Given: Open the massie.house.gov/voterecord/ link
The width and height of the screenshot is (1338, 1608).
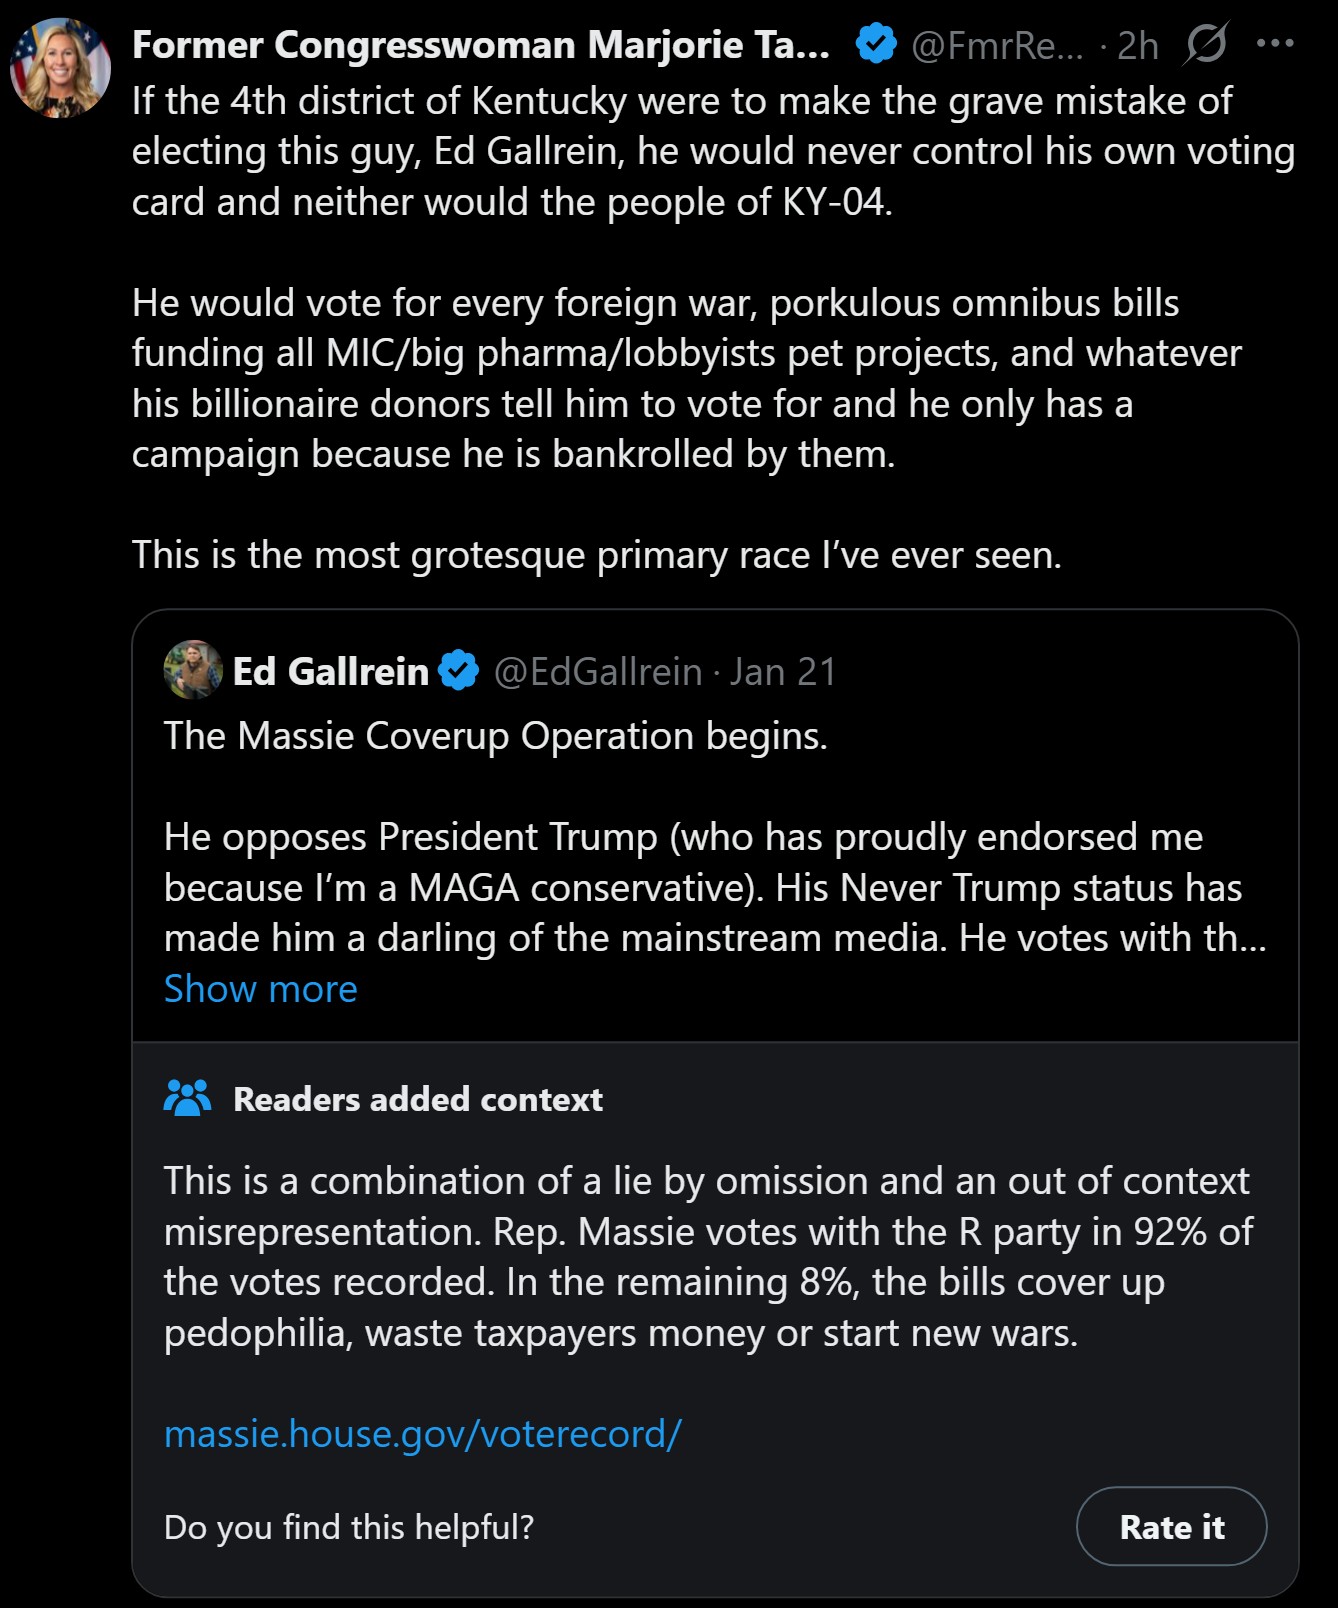Looking at the screenshot, I should tap(422, 1433).
